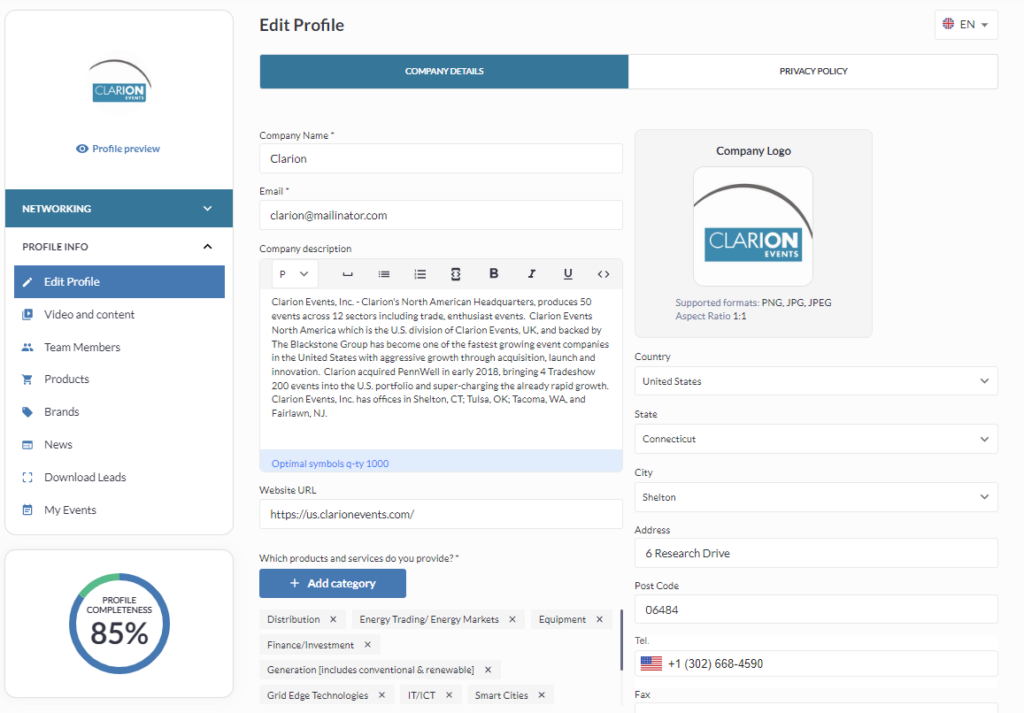
Task: Open the My Events page
Action: point(70,510)
